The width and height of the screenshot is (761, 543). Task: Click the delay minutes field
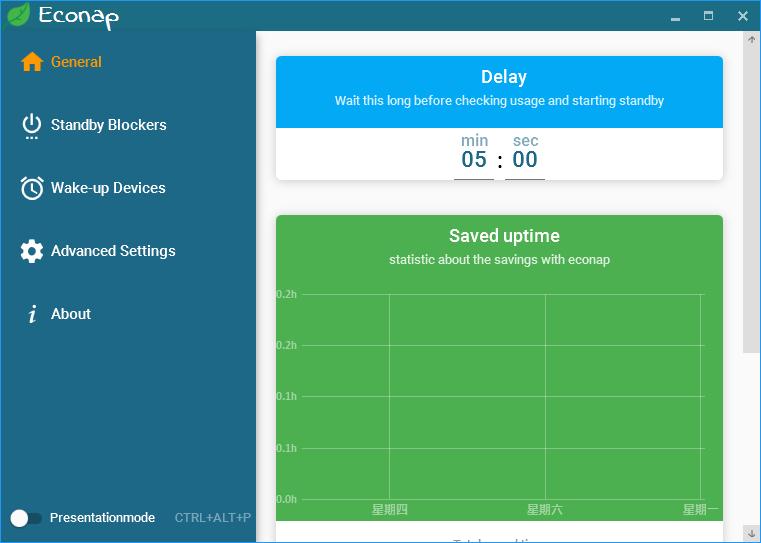(474, 160)
